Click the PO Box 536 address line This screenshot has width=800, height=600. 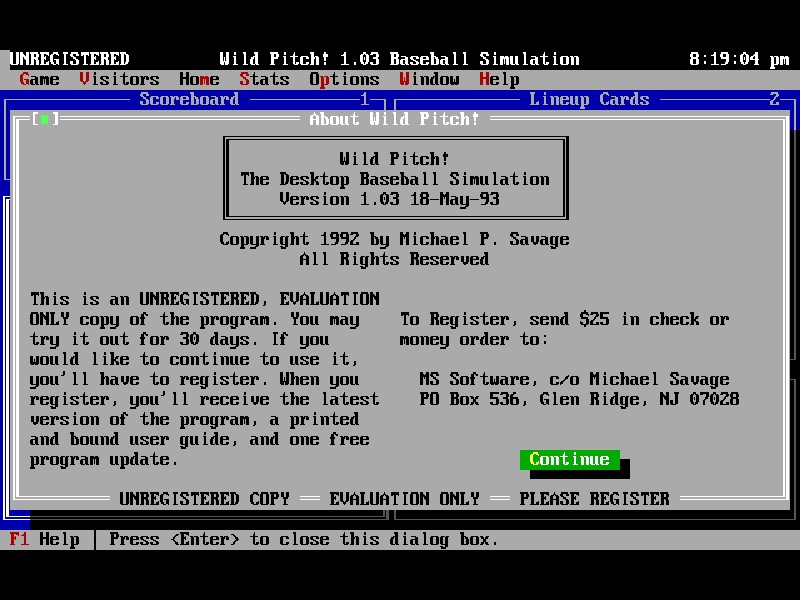[579, 399]
